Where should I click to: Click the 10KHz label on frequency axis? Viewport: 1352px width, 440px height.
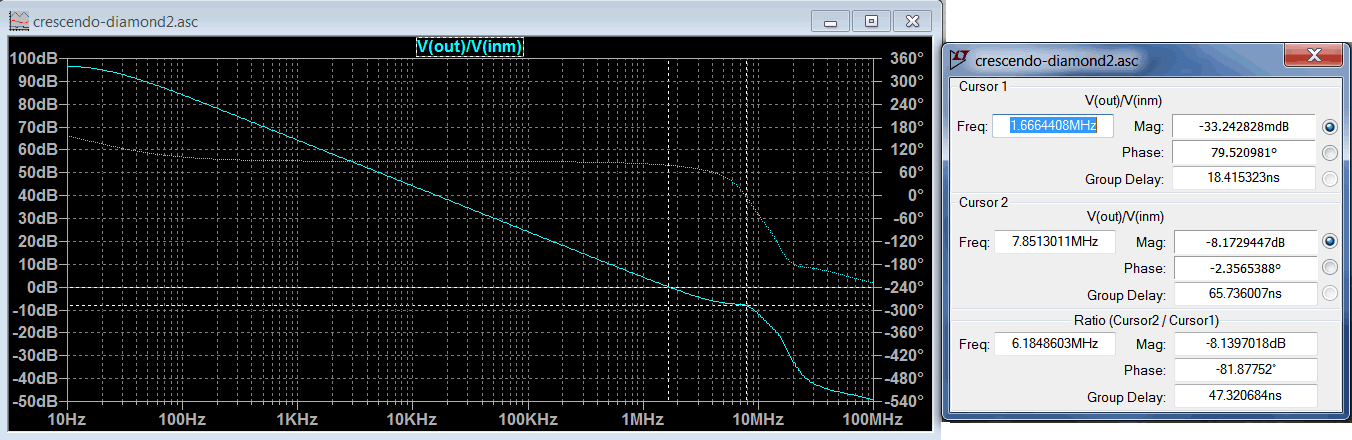point(412,420)
